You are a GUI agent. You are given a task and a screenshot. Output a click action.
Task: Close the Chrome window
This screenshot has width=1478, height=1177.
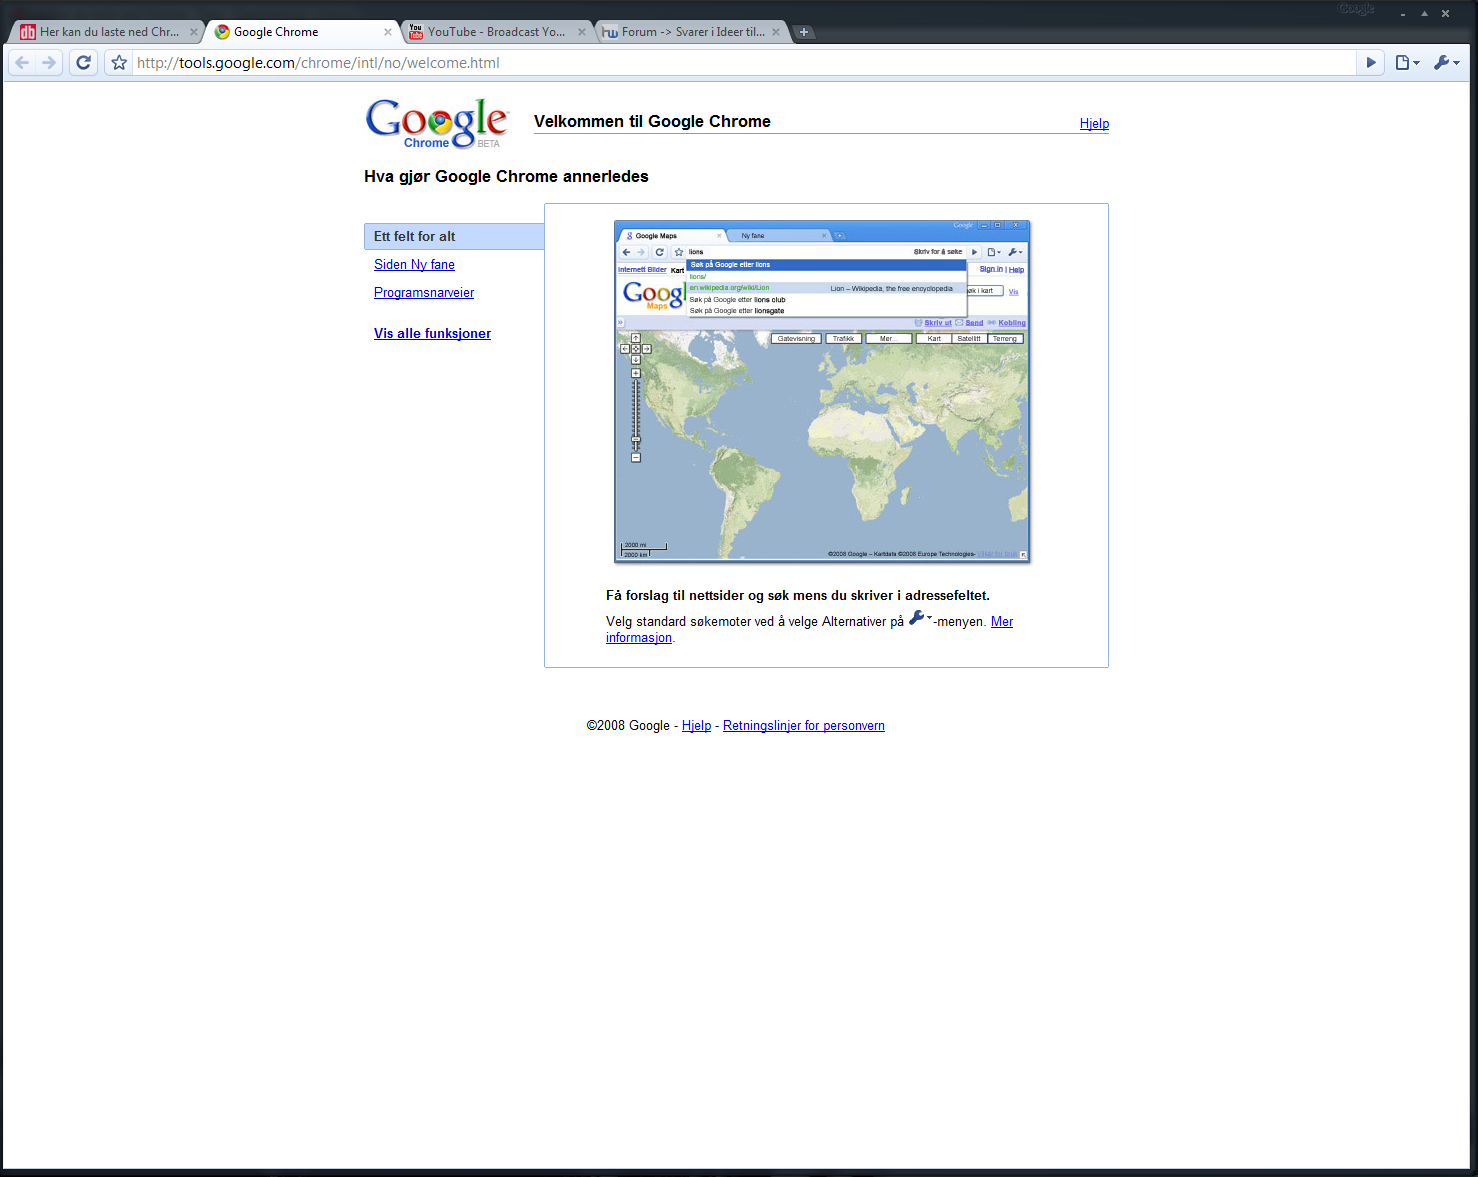tap(1445, 14)
